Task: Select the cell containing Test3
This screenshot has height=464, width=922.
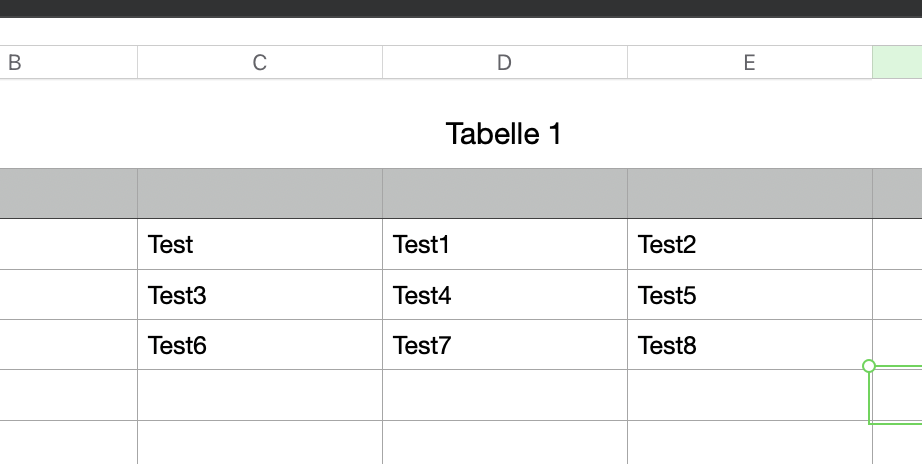Action: (x=259, y=295)
